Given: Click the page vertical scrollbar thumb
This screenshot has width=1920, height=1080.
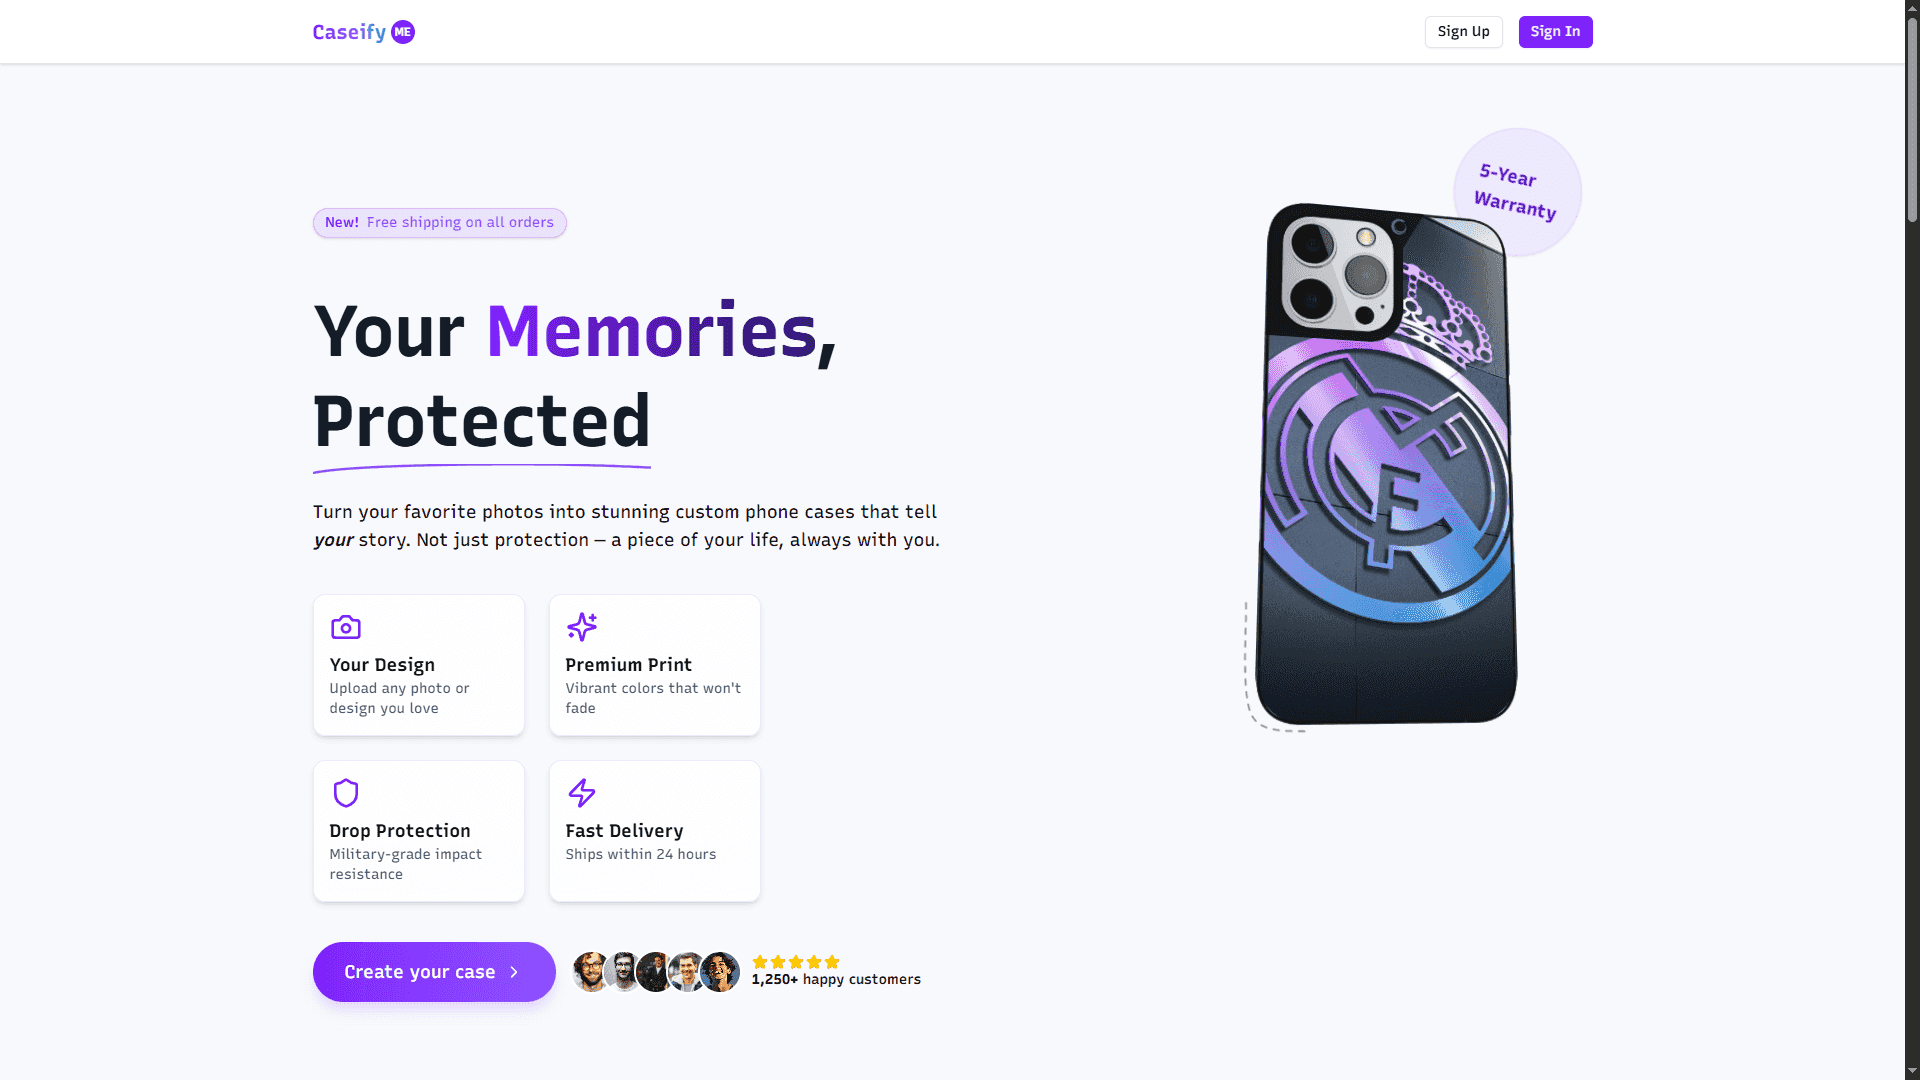Looking at the screenshot, I should point(1912,120).
